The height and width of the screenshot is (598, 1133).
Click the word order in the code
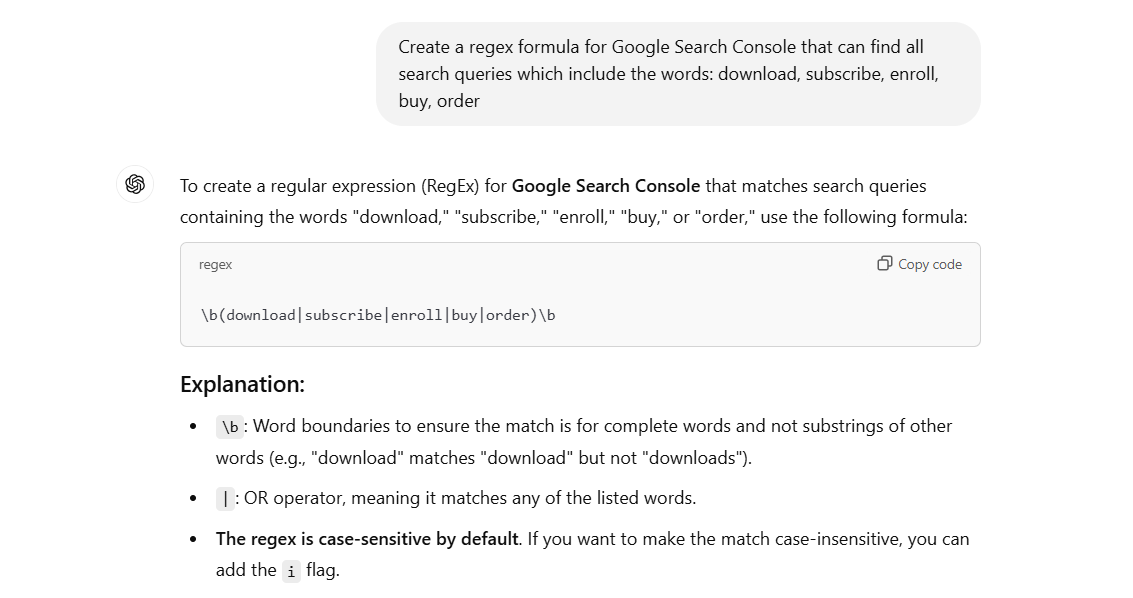(506, 315)
